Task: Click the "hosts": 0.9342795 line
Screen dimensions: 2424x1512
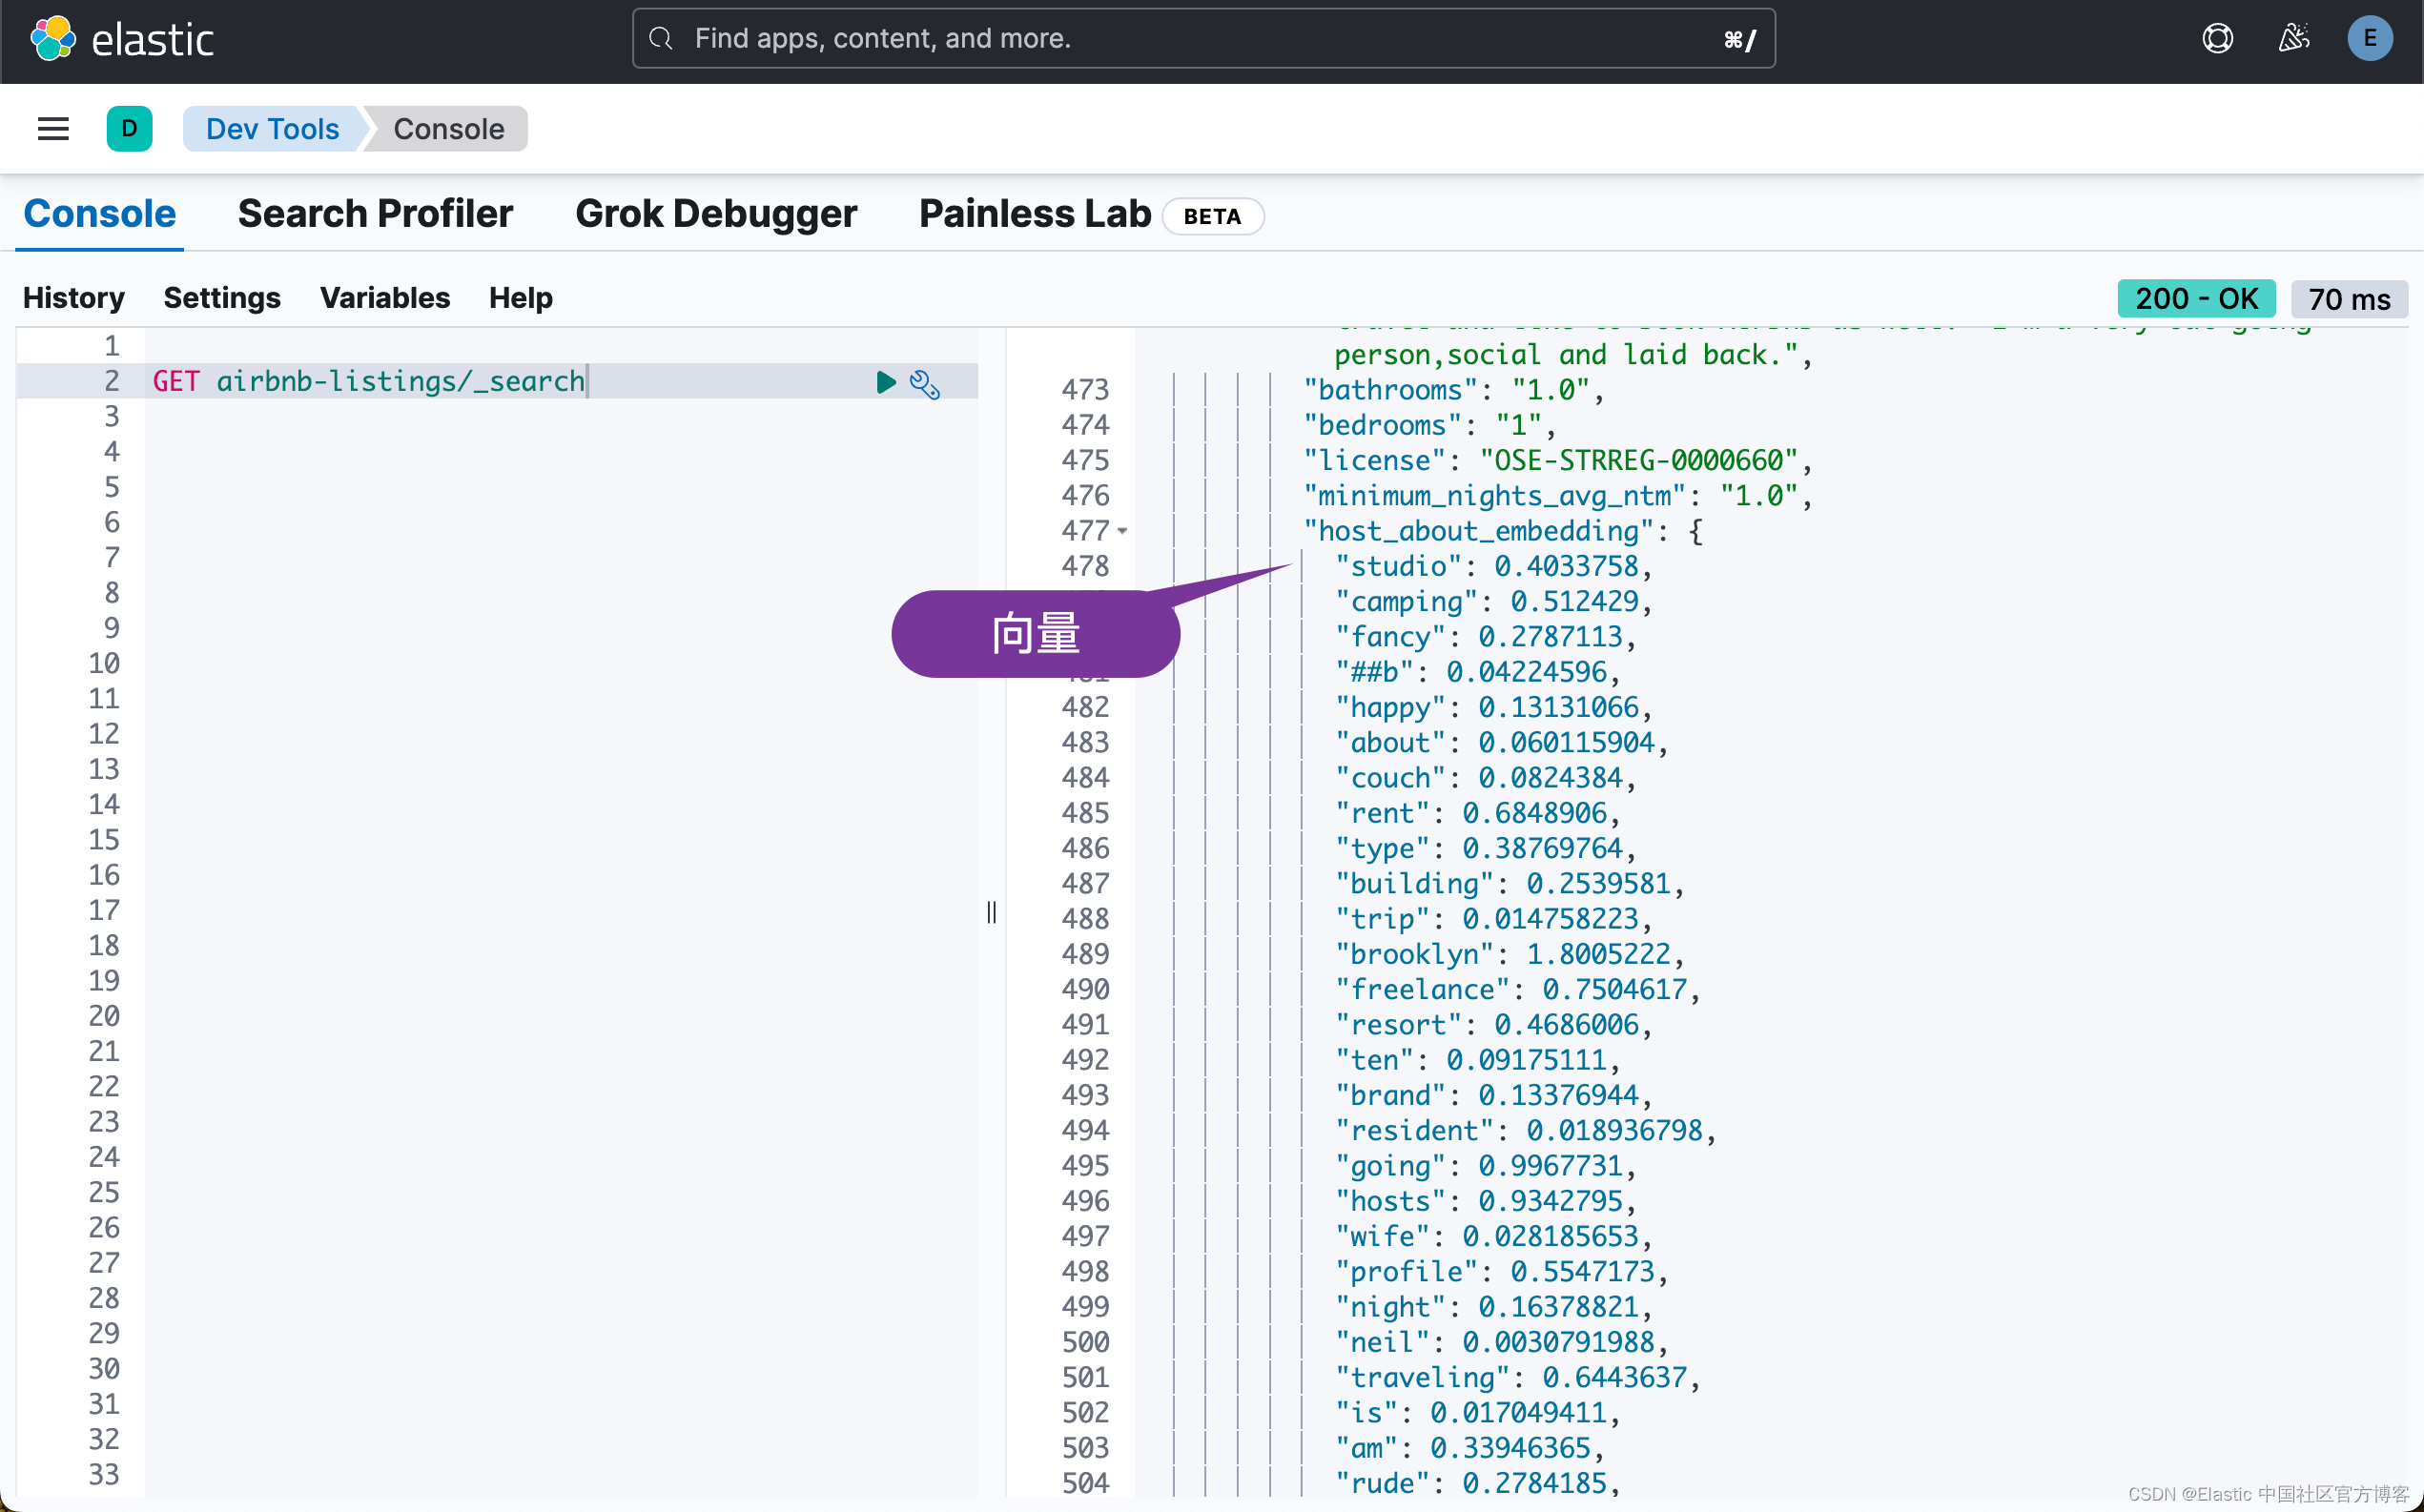Action: 1484,1201
